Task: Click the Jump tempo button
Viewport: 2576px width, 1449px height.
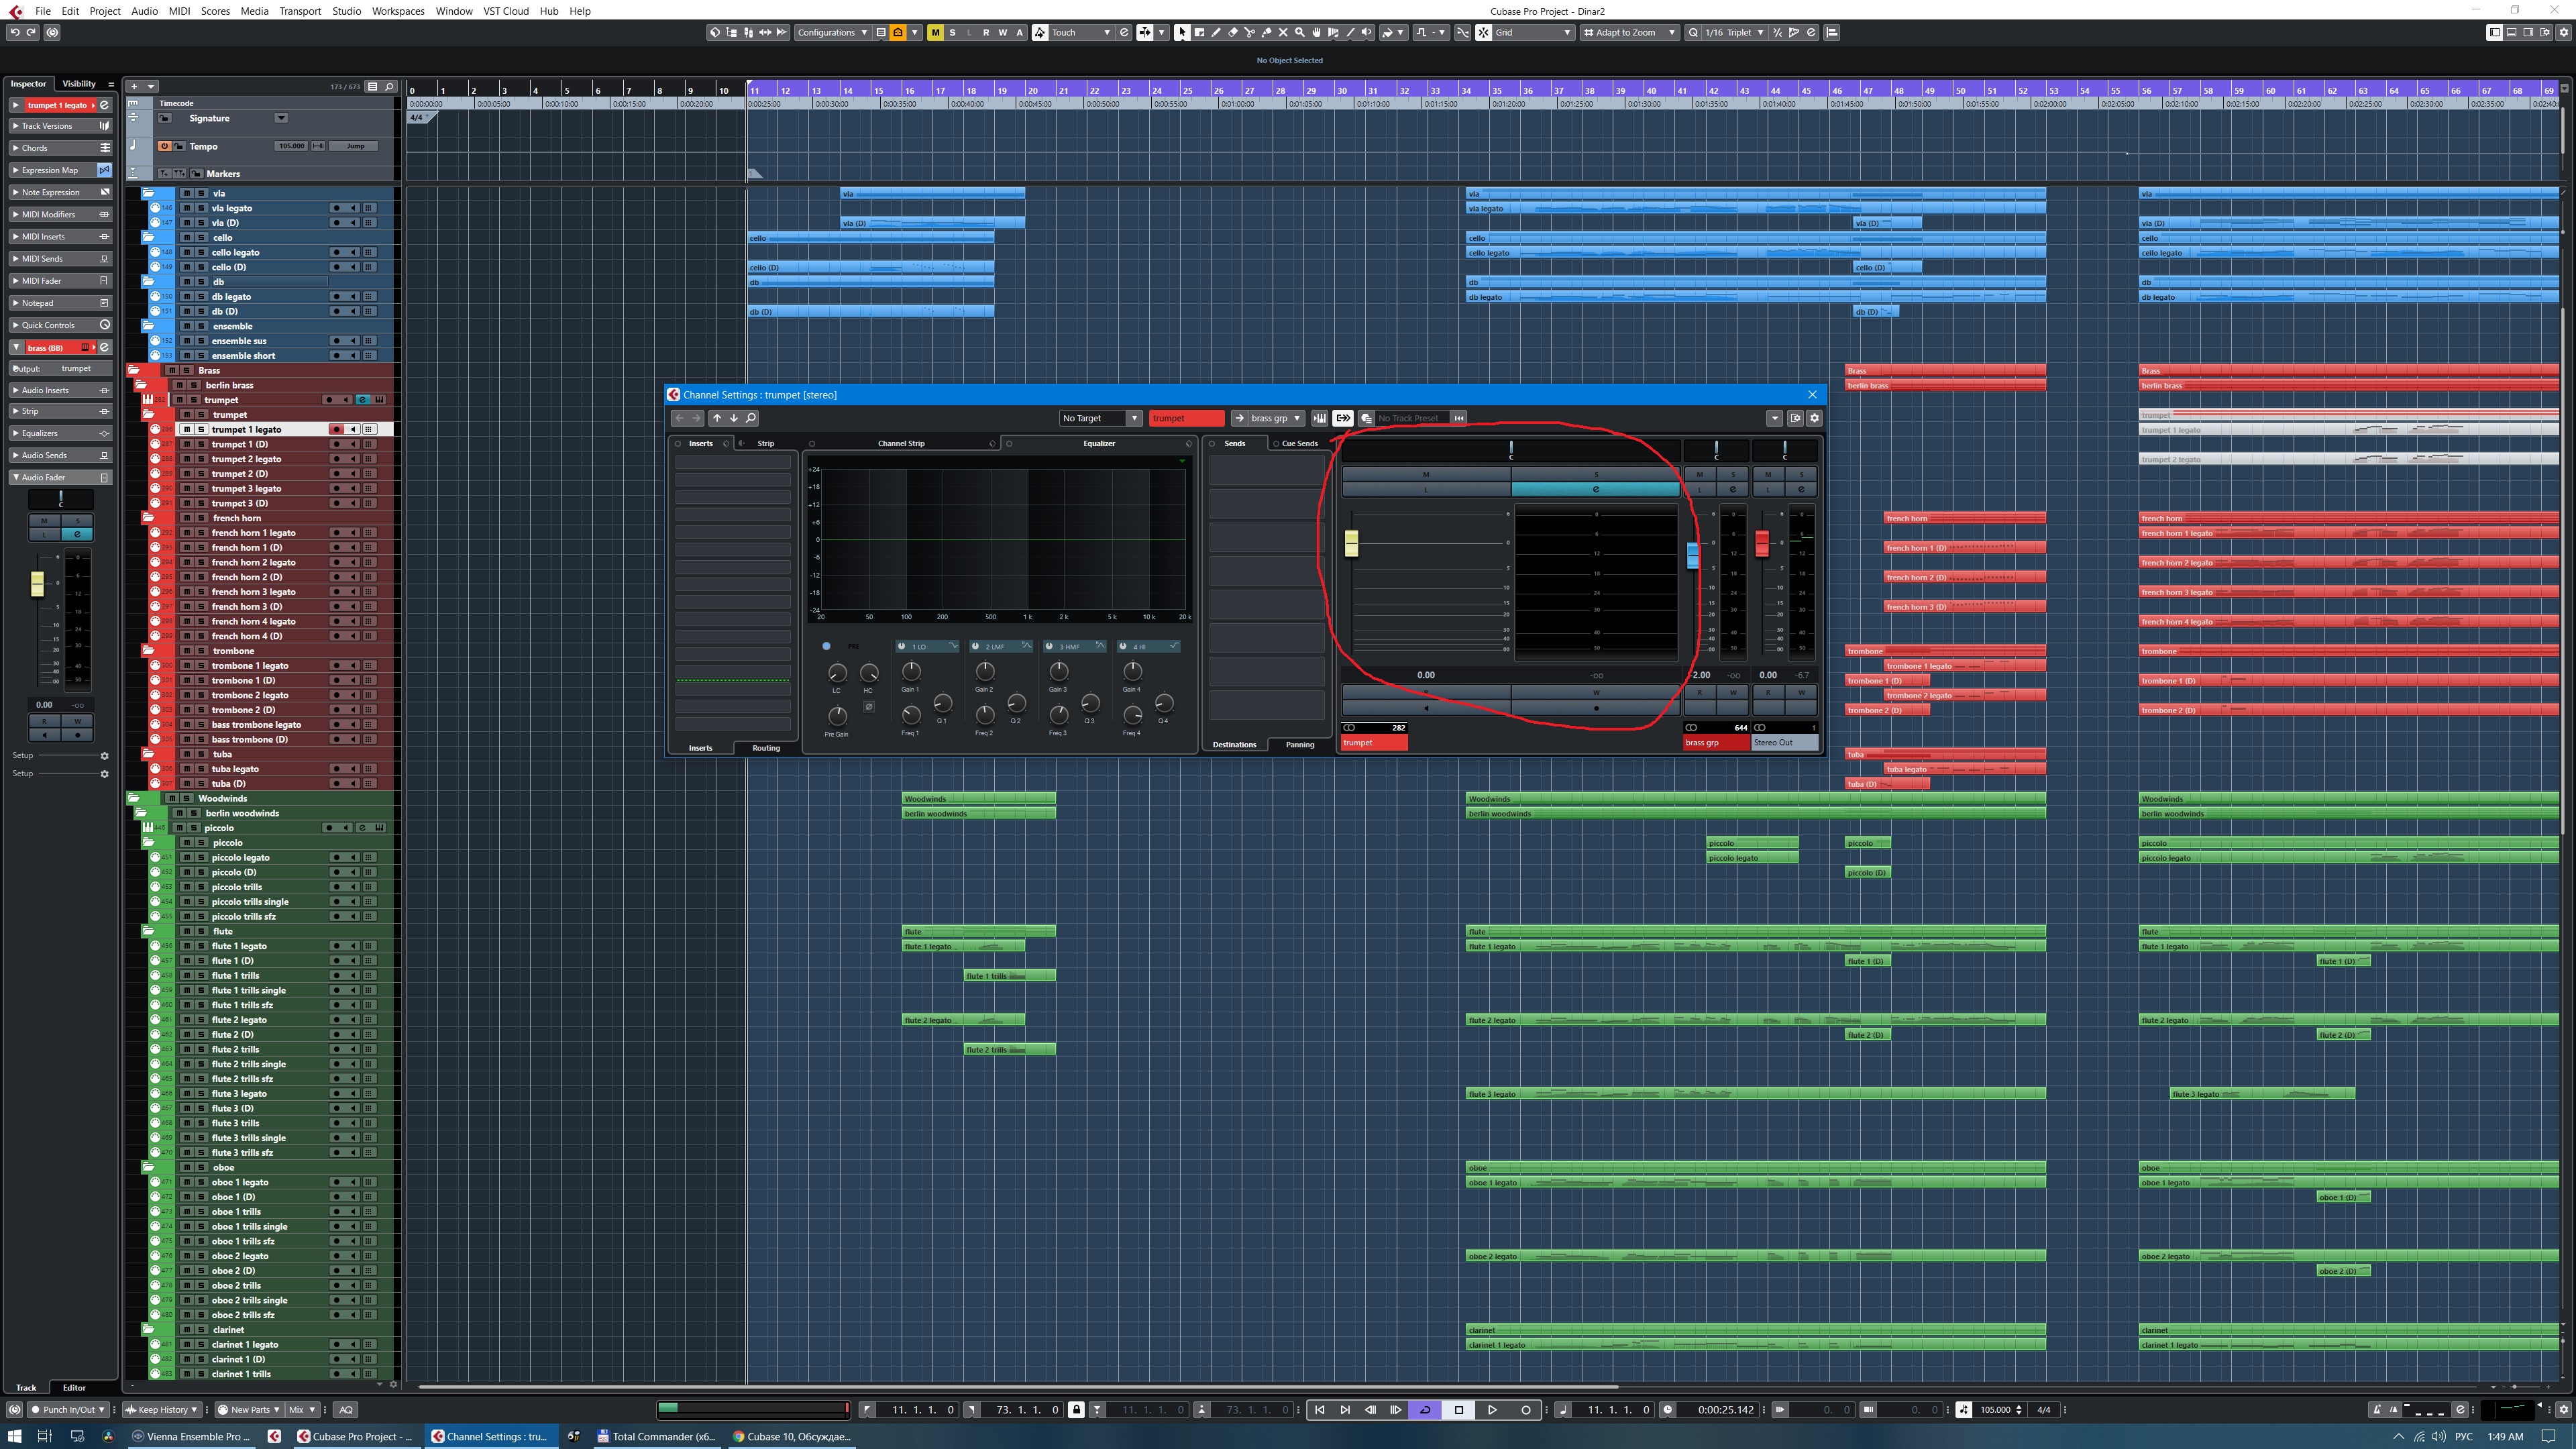Action: [x=355, y=146]
